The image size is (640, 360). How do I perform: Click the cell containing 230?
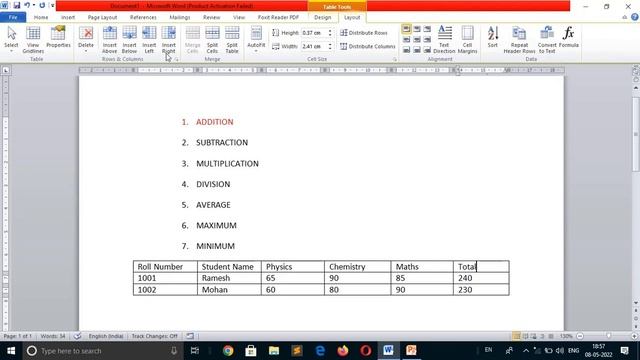[x=481, y=289]
